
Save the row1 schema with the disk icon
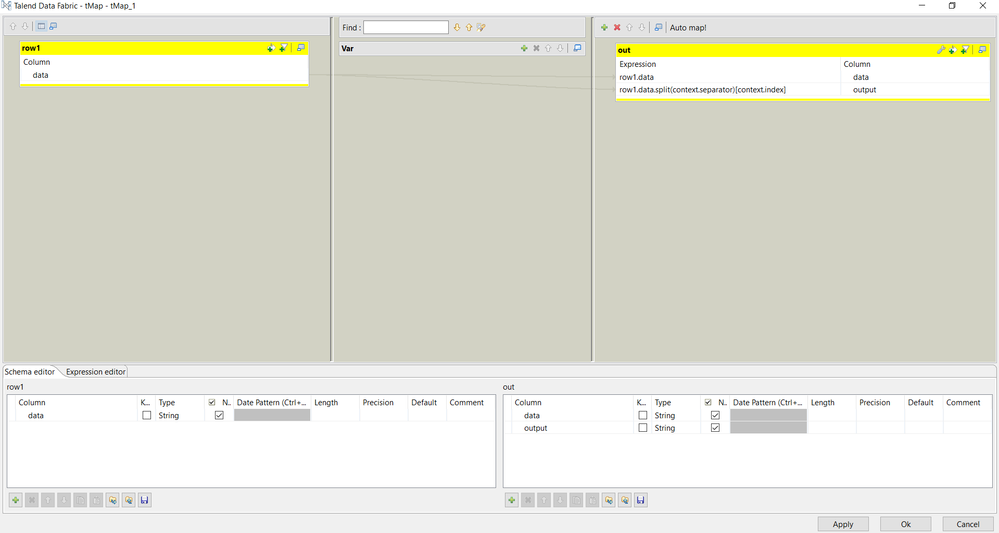pos(145,500)
